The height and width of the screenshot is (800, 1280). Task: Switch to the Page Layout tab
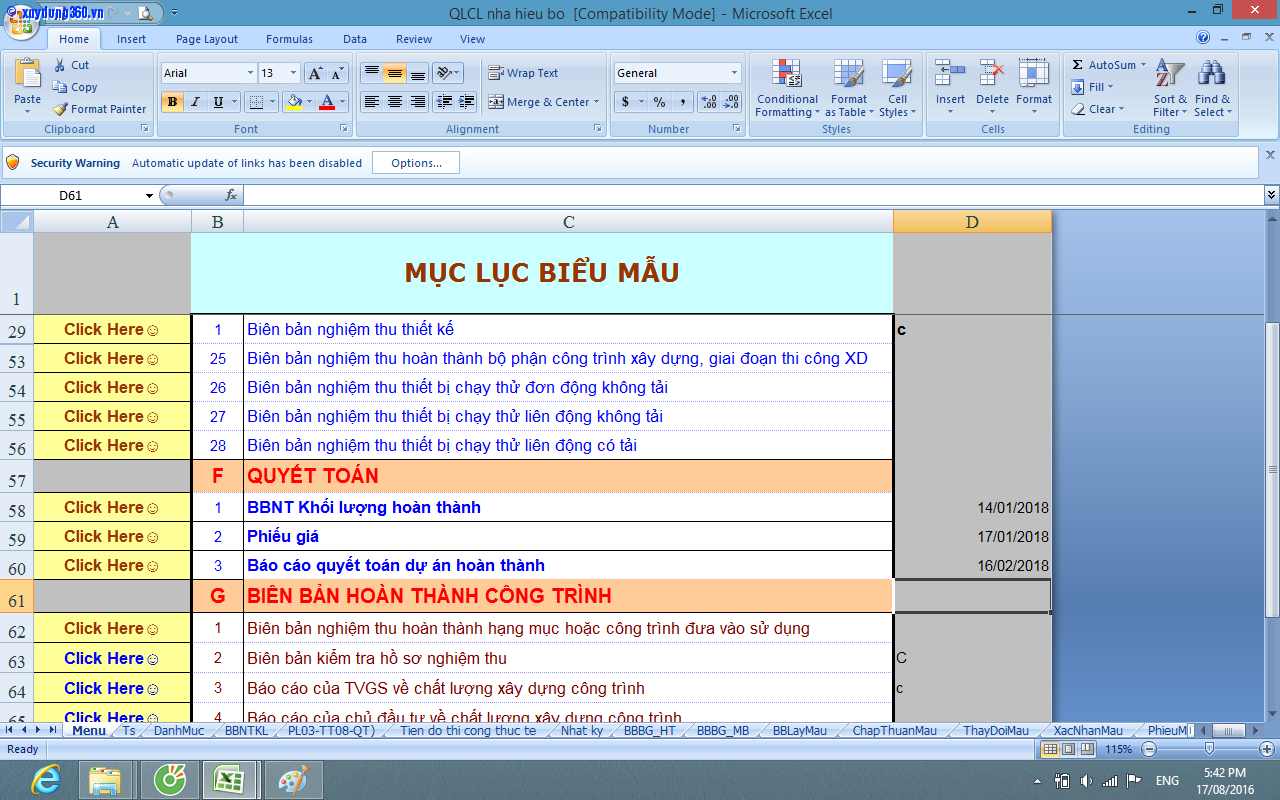207,39
